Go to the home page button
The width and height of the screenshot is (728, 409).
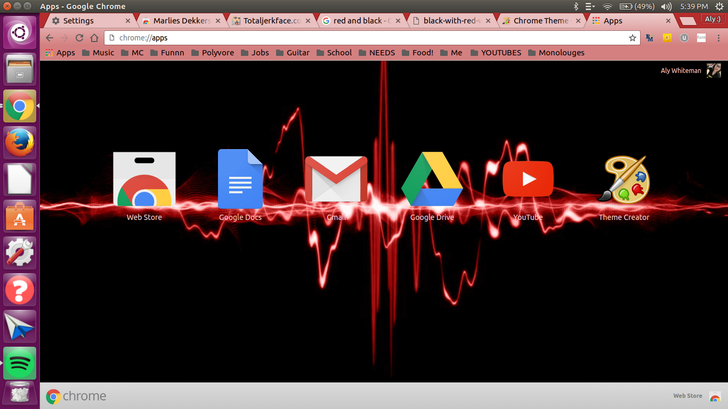(94, 38)
